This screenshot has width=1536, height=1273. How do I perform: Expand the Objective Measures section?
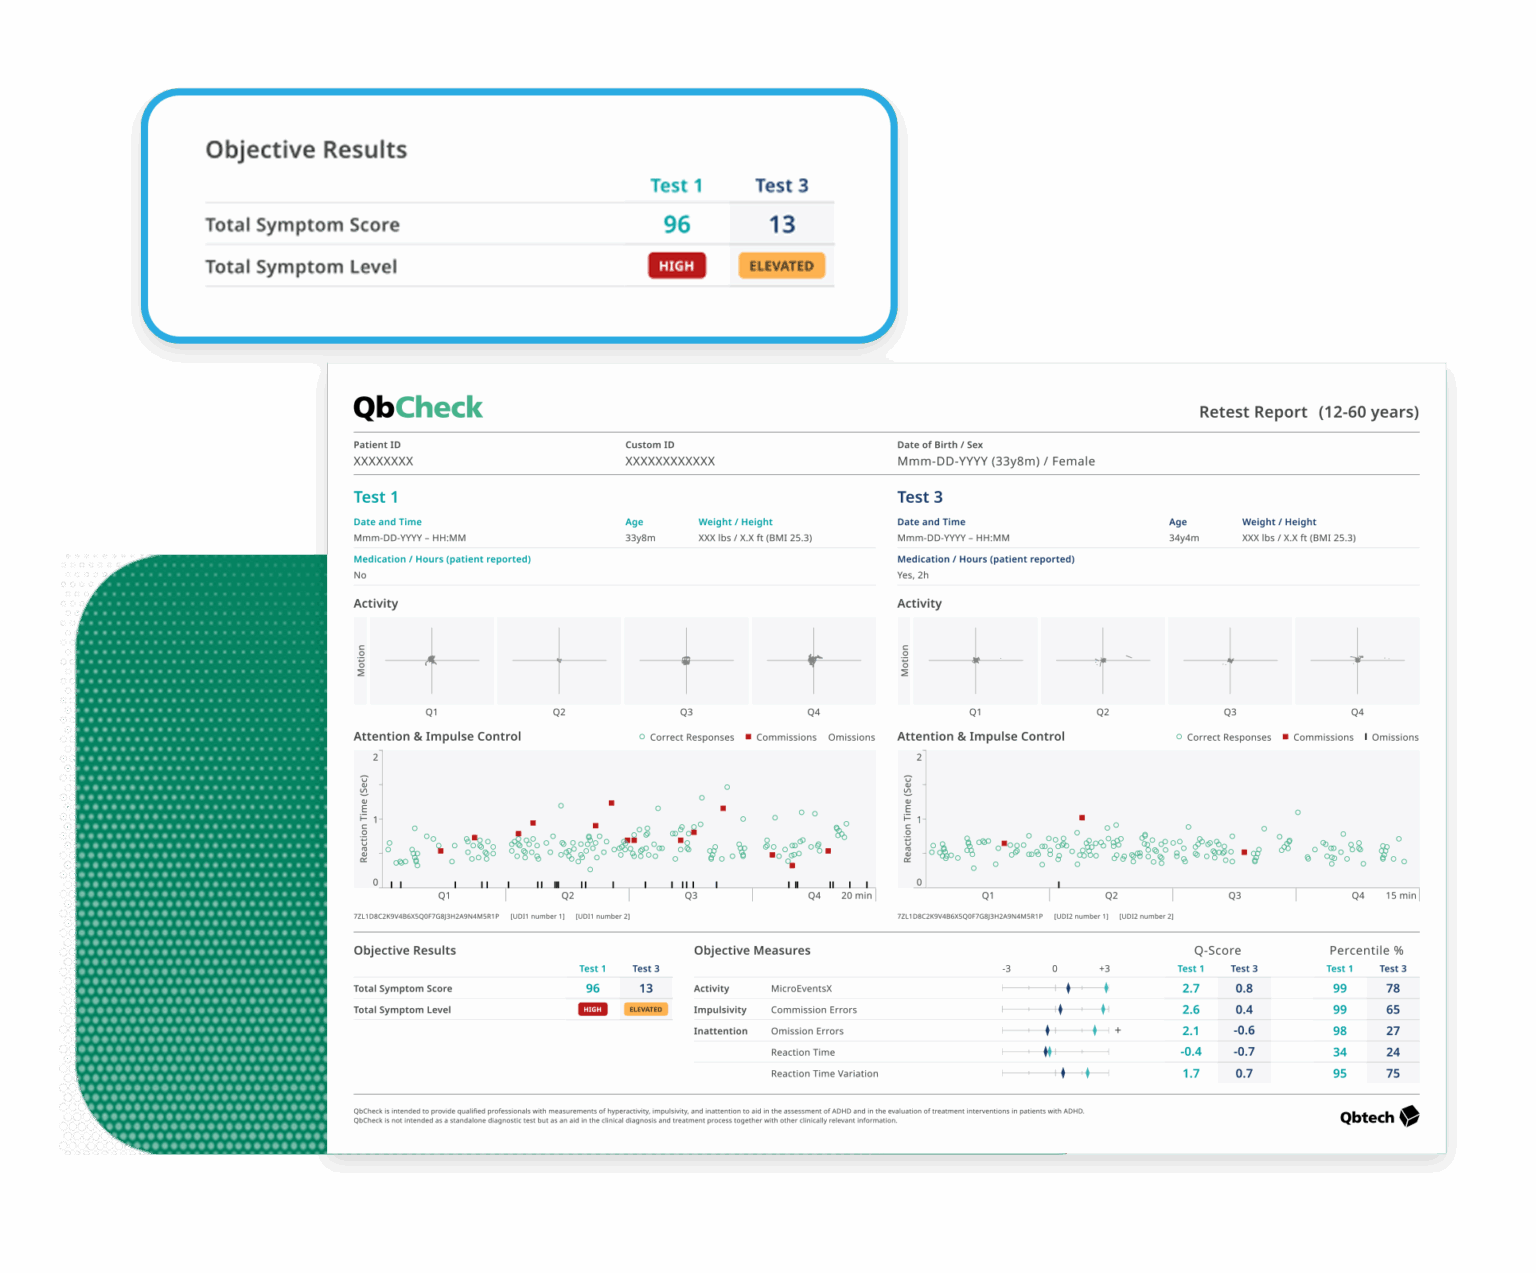752,950
